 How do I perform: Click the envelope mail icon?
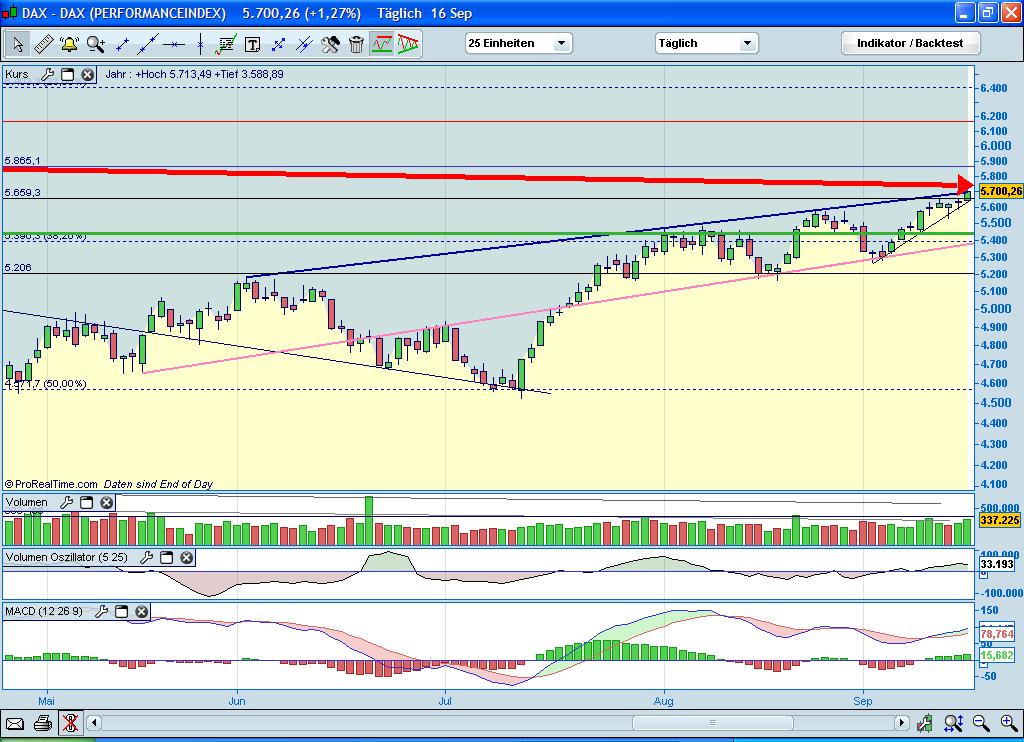(15, 723)
